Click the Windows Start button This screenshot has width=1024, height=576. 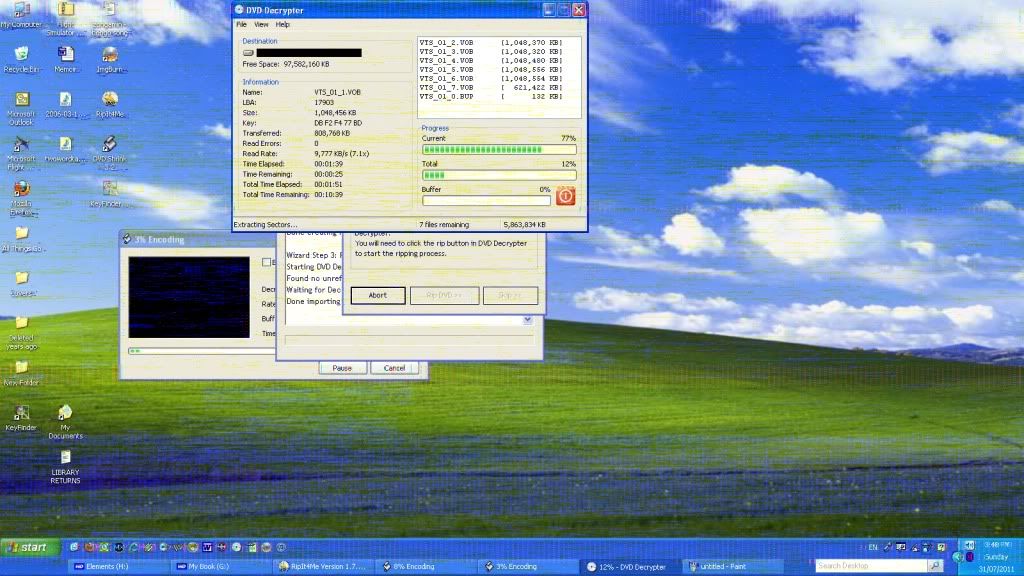[x=30, y=547]
